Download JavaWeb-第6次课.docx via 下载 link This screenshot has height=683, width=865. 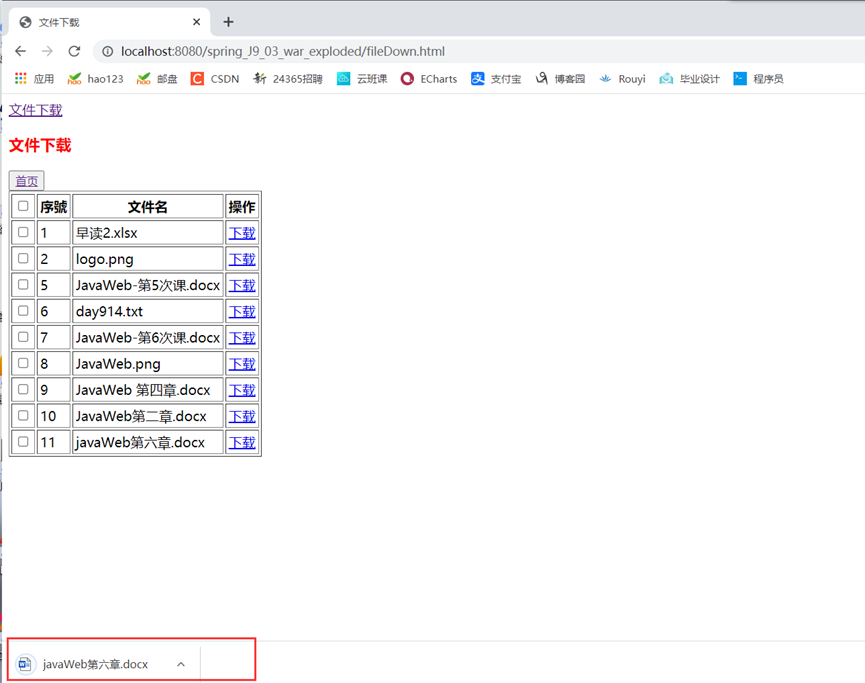coord(242,338)
